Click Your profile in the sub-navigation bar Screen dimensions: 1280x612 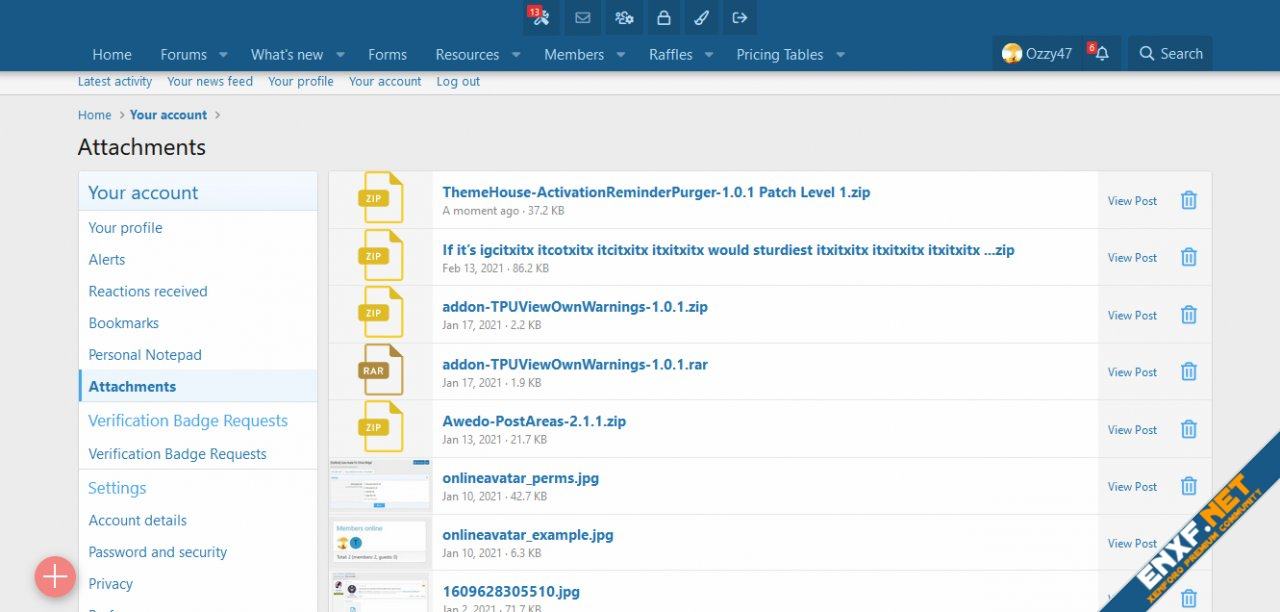tap(301, 82)
